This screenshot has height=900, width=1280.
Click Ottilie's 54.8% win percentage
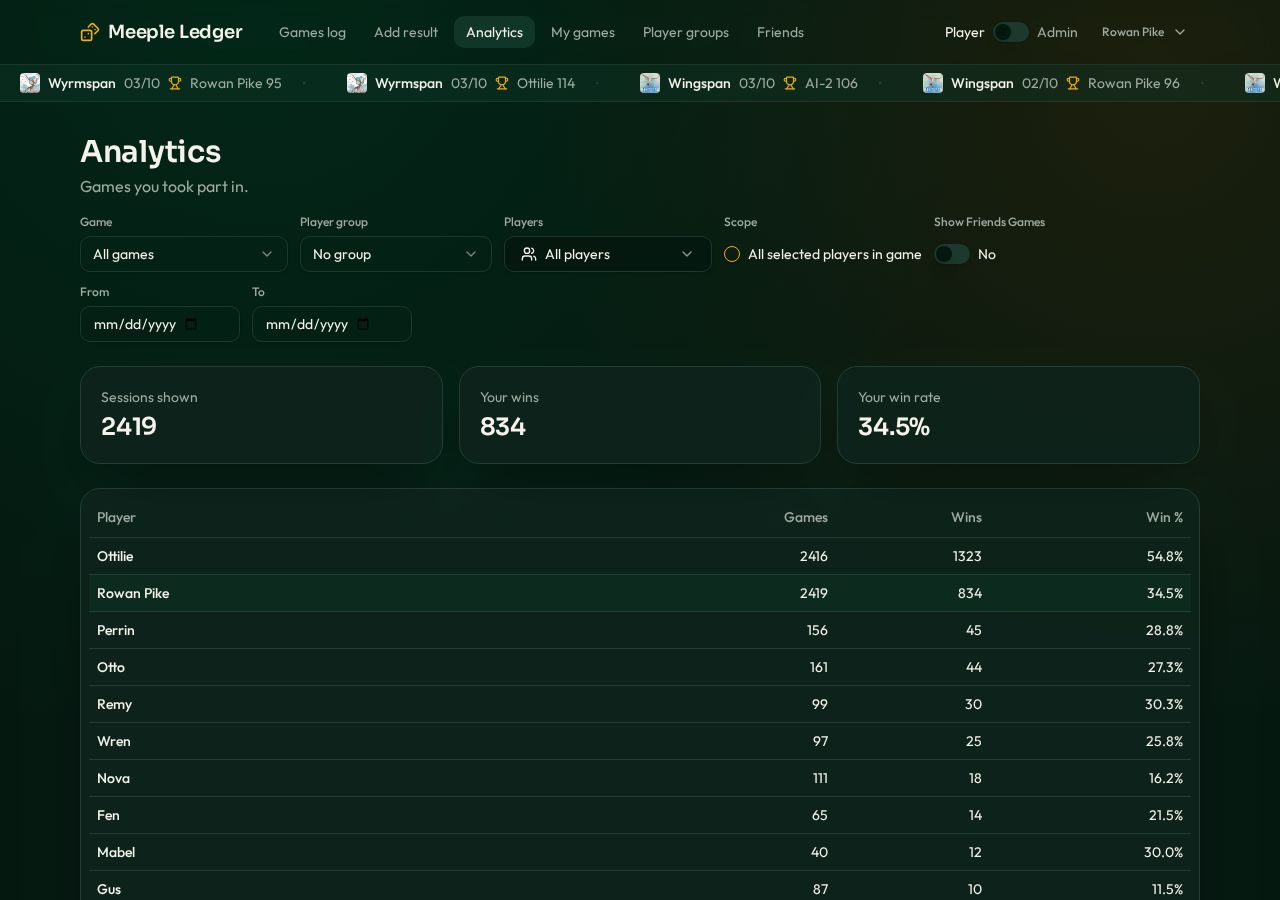(1165, 556)
